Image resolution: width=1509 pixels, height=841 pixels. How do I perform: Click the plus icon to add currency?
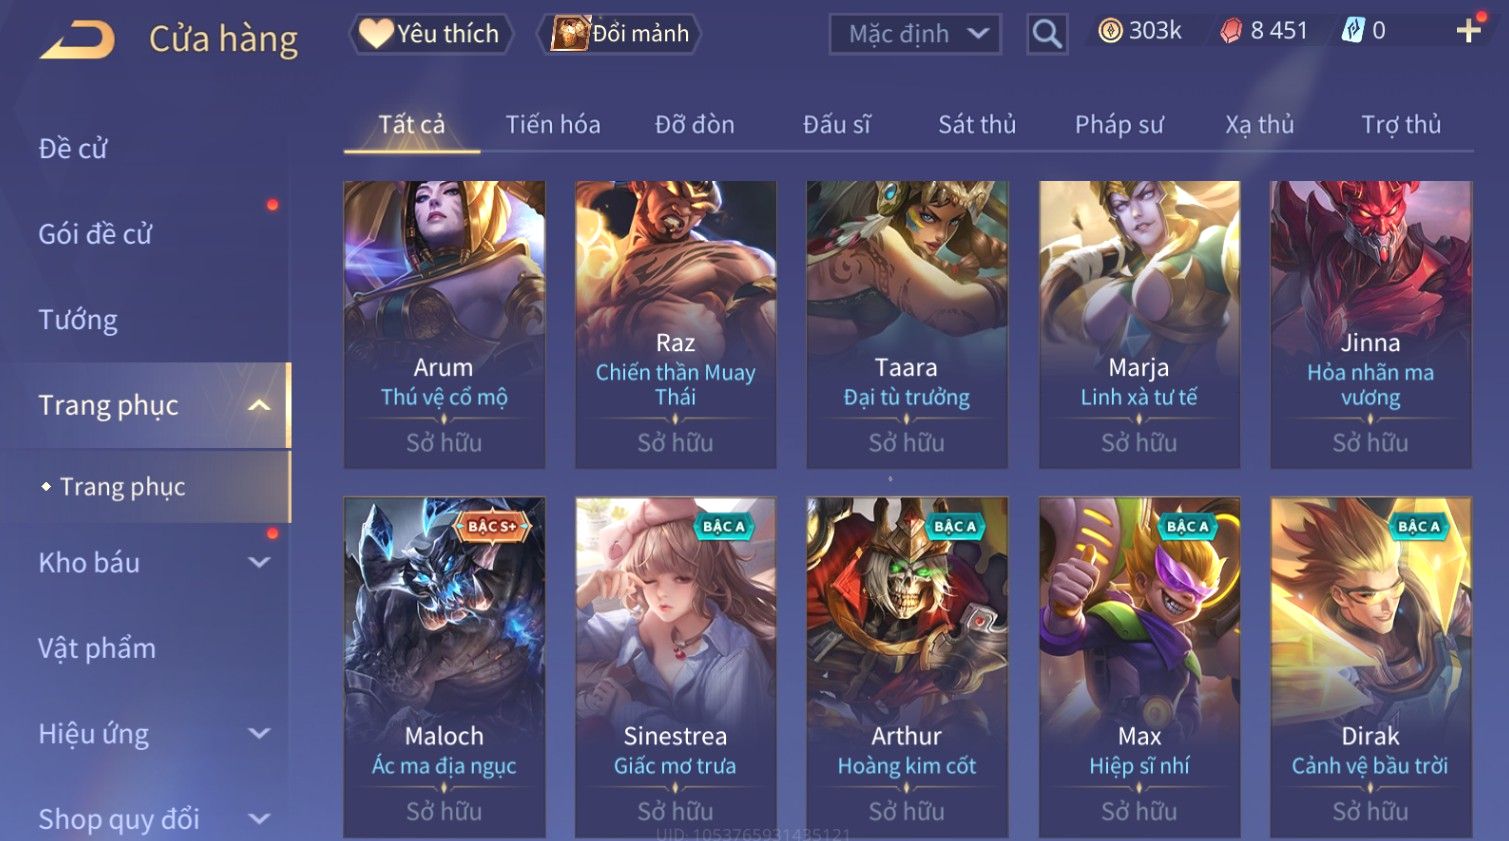pyautogui.click(x=1468, y=31)
